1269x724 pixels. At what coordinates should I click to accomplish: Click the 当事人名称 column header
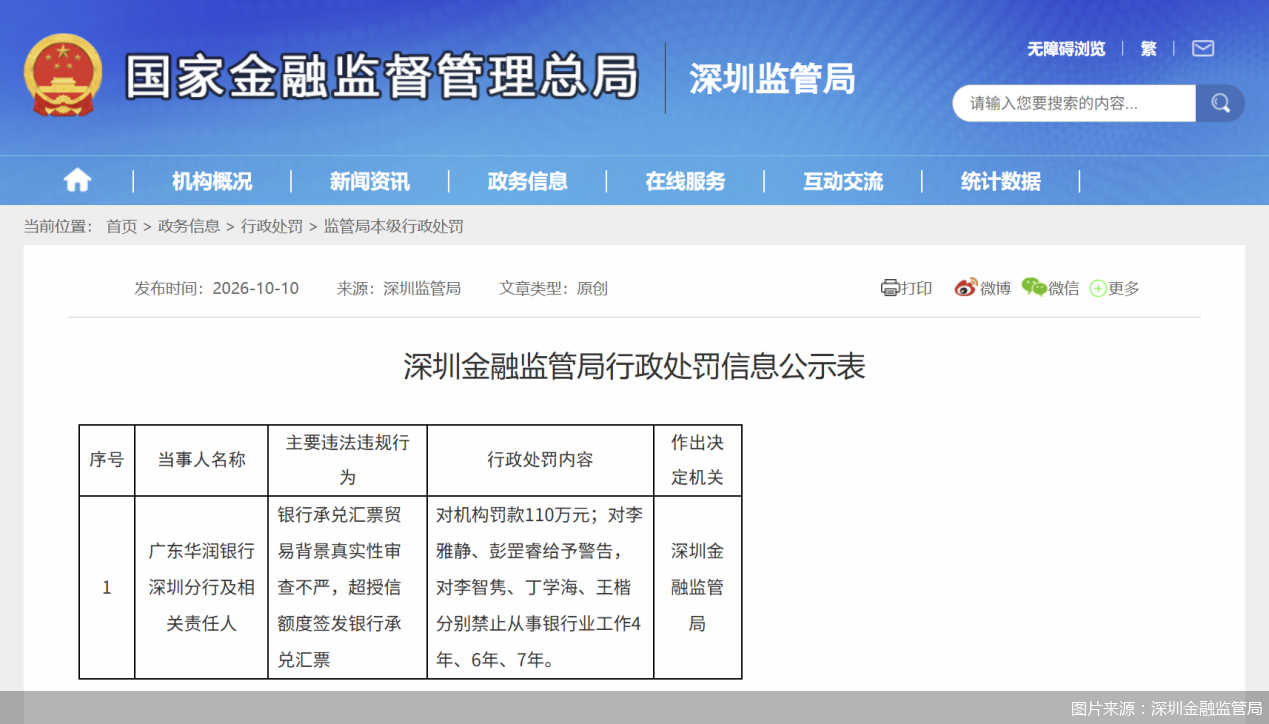click(x=201, y=460)
